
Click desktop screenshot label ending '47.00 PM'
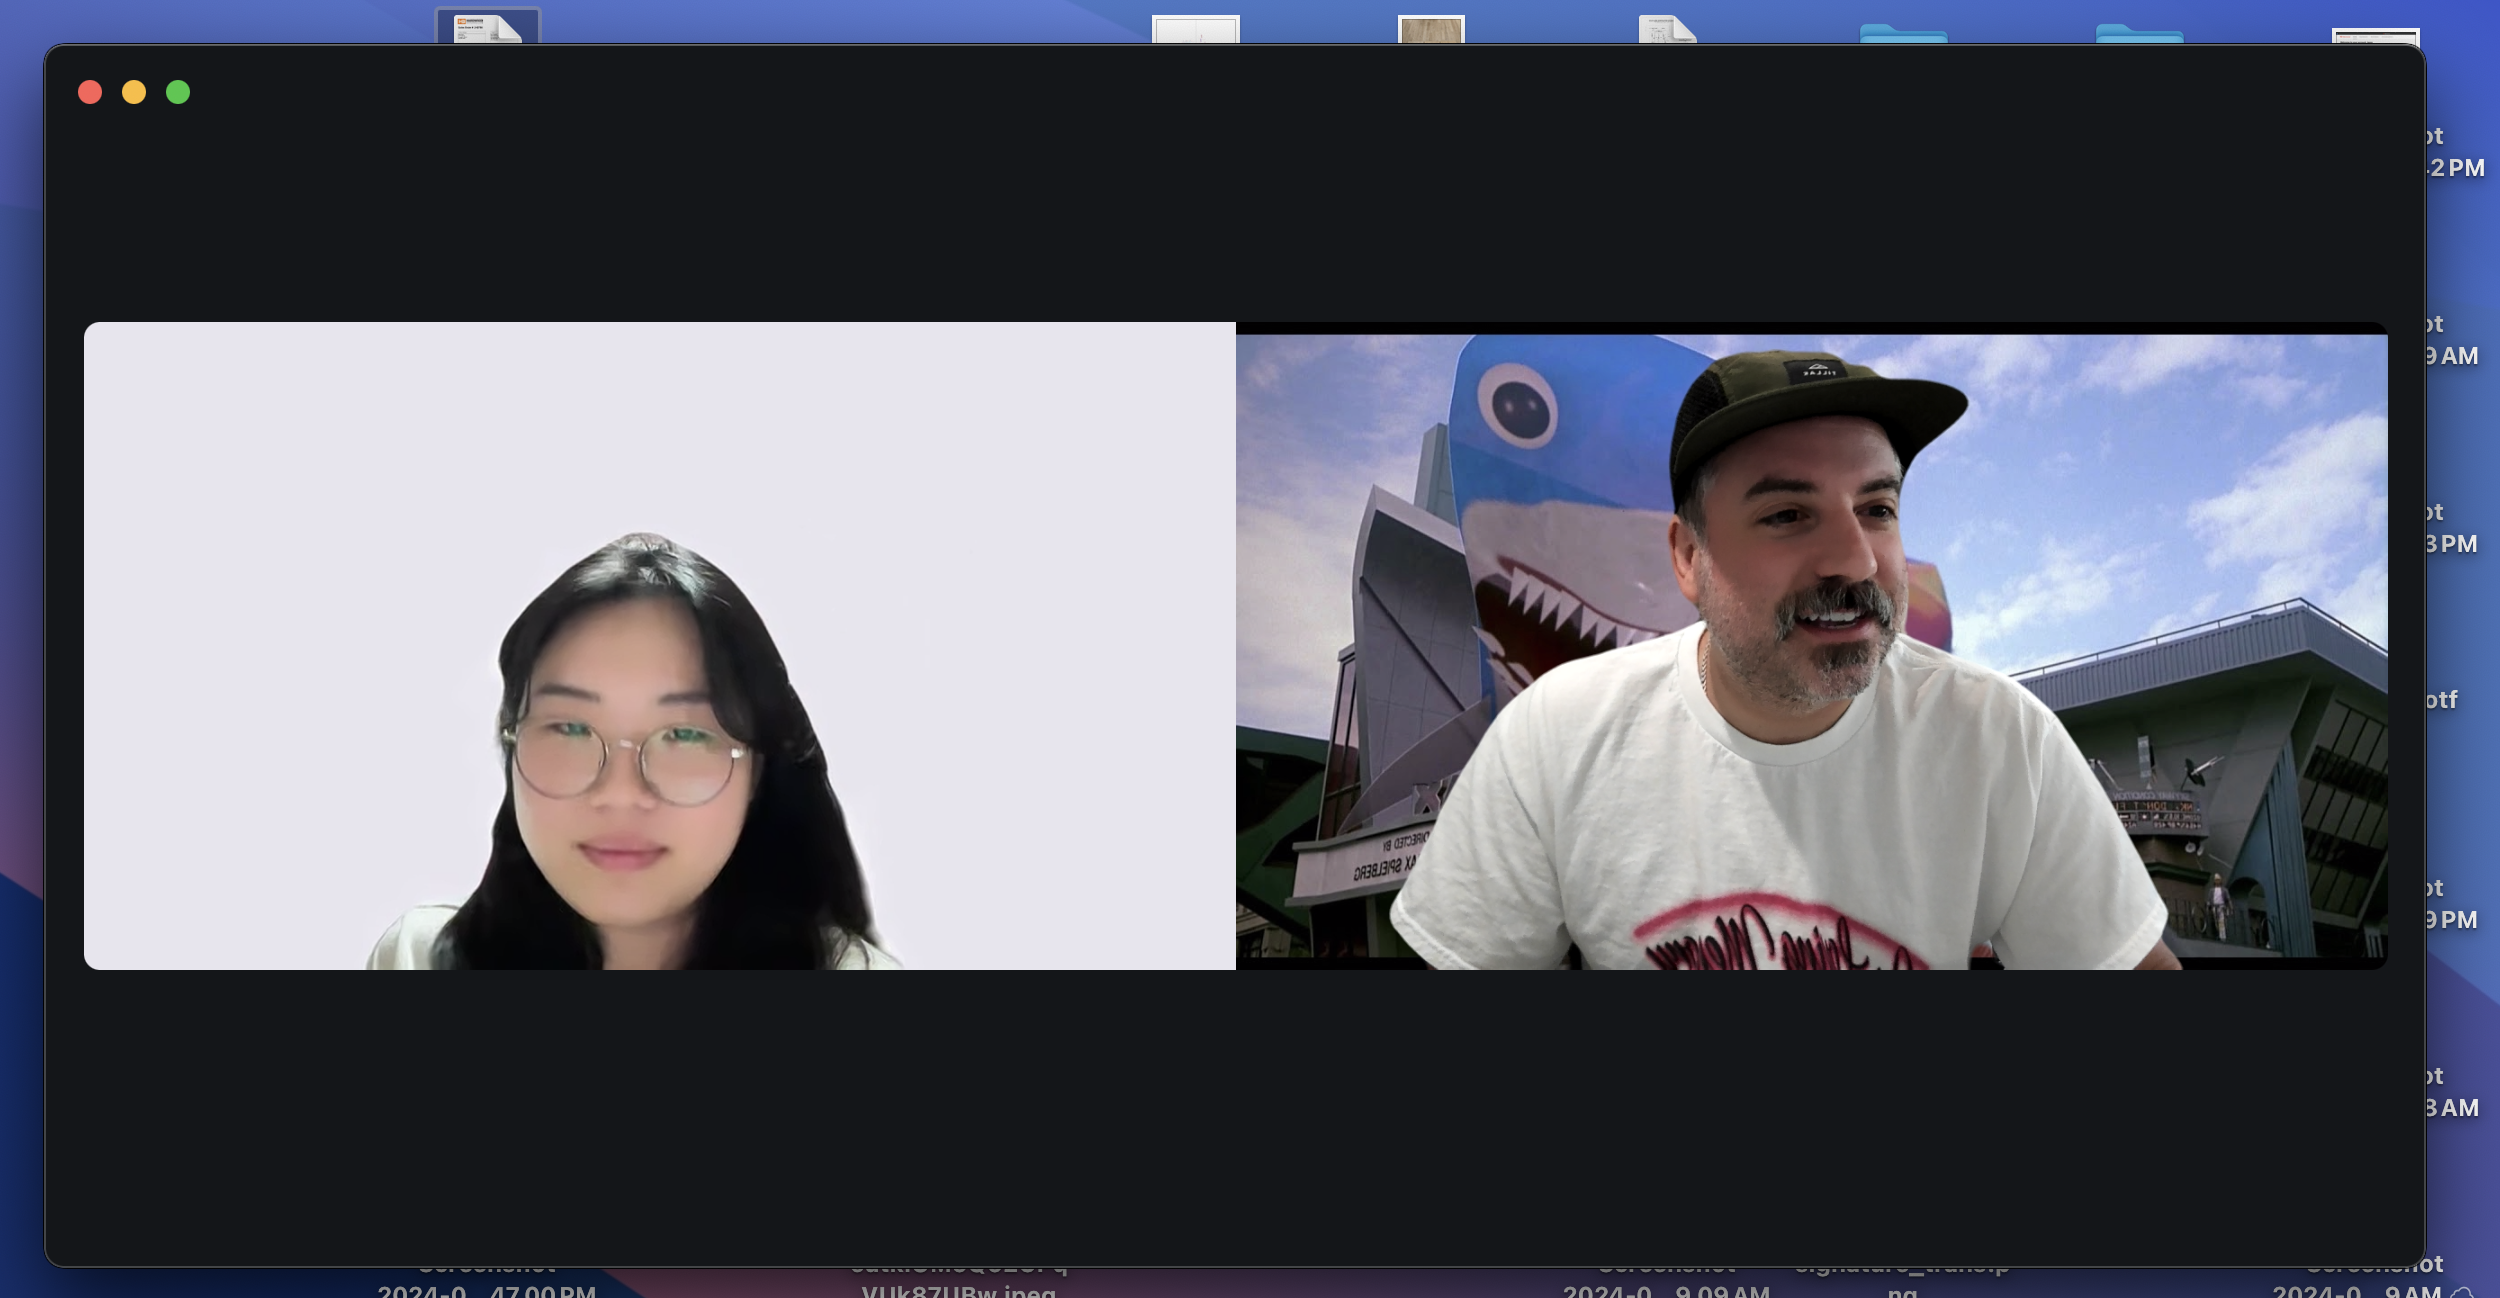coord(487,1290)
